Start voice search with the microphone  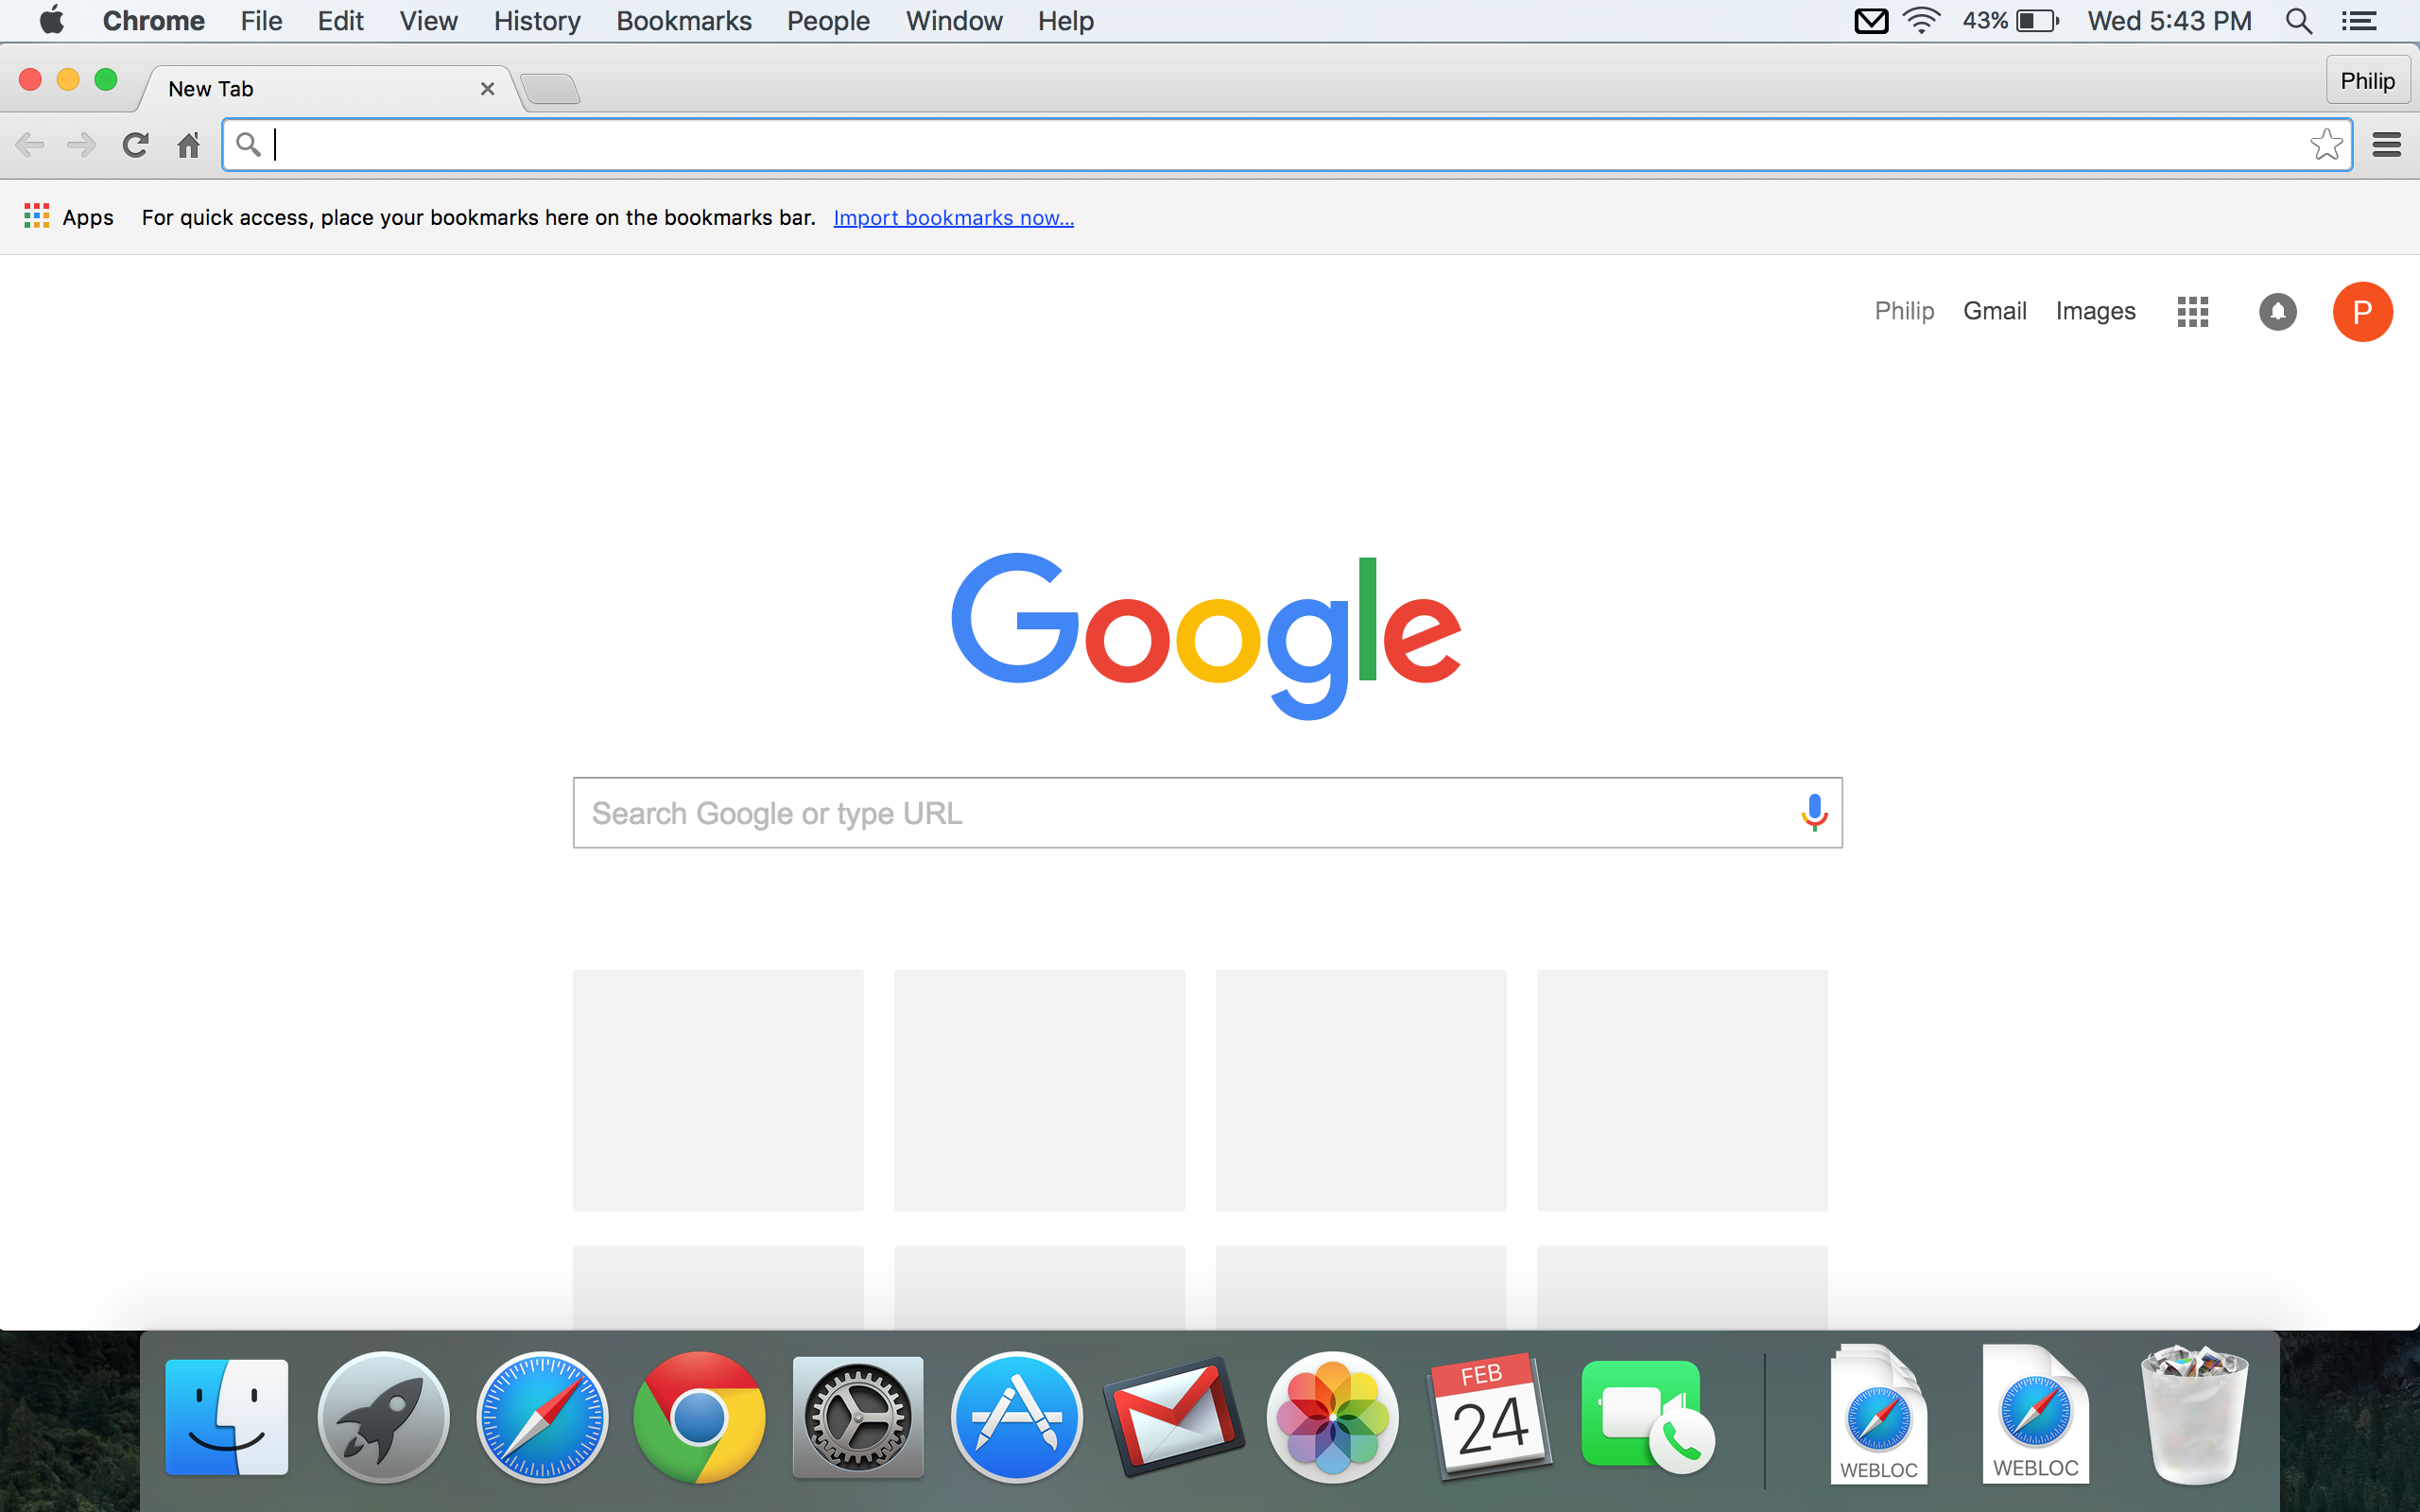pos(1814,812)
